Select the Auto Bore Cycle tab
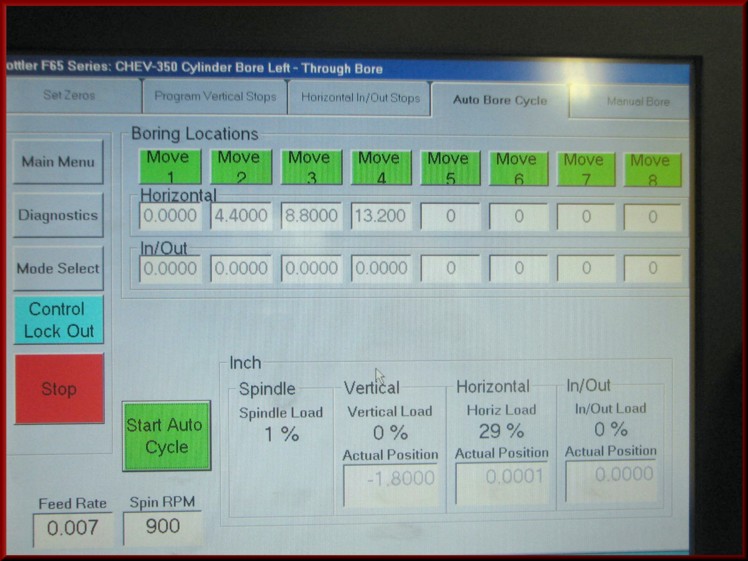Screen dimensions: 748x561 [499, 100]
